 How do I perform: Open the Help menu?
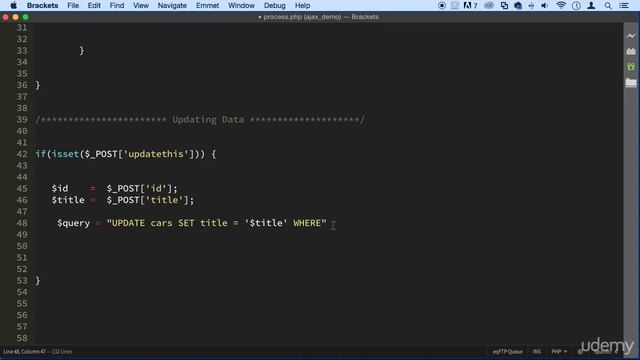(302, 5)
